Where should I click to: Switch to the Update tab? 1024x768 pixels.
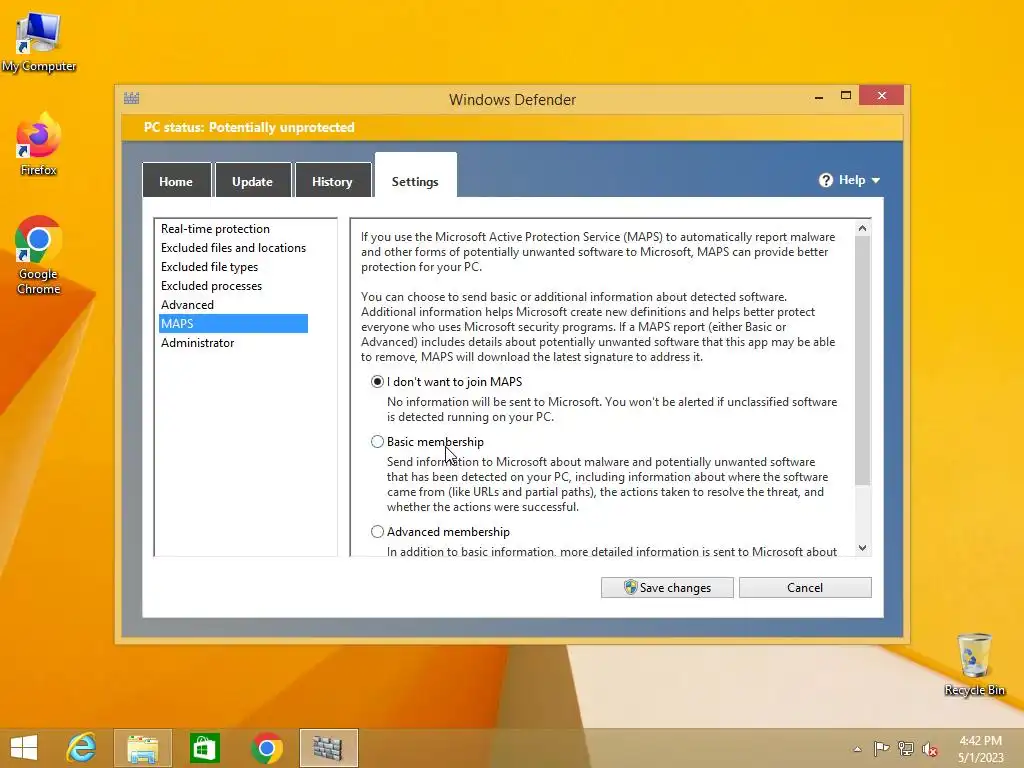[253, 182]
